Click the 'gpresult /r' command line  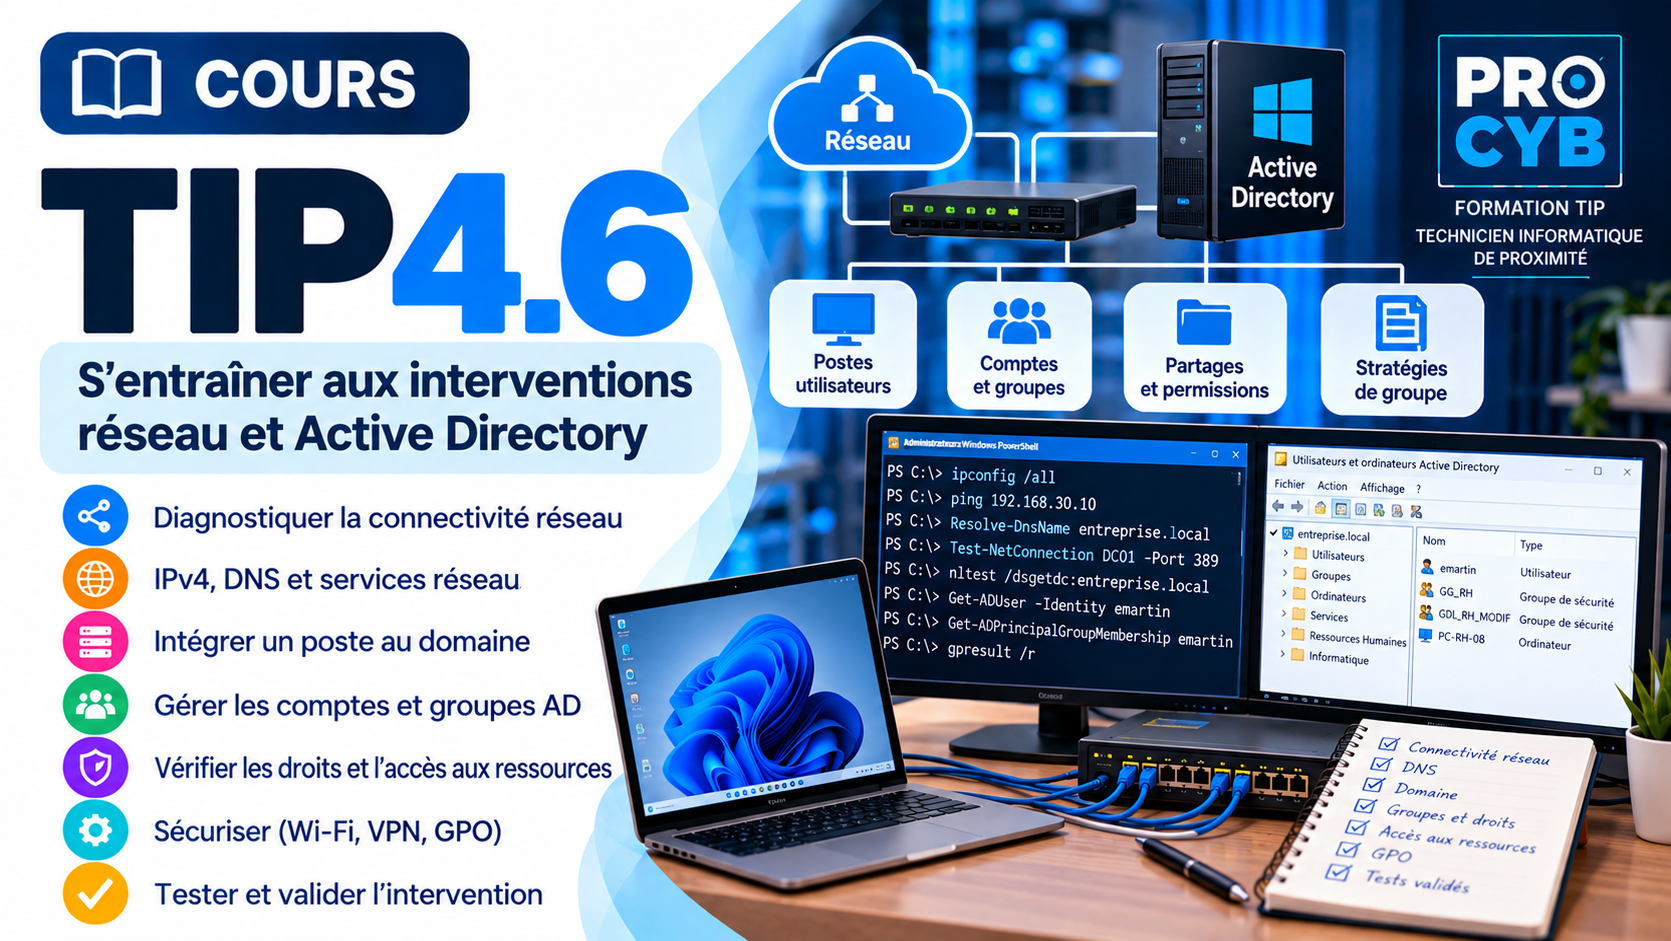tap(991, 651)
